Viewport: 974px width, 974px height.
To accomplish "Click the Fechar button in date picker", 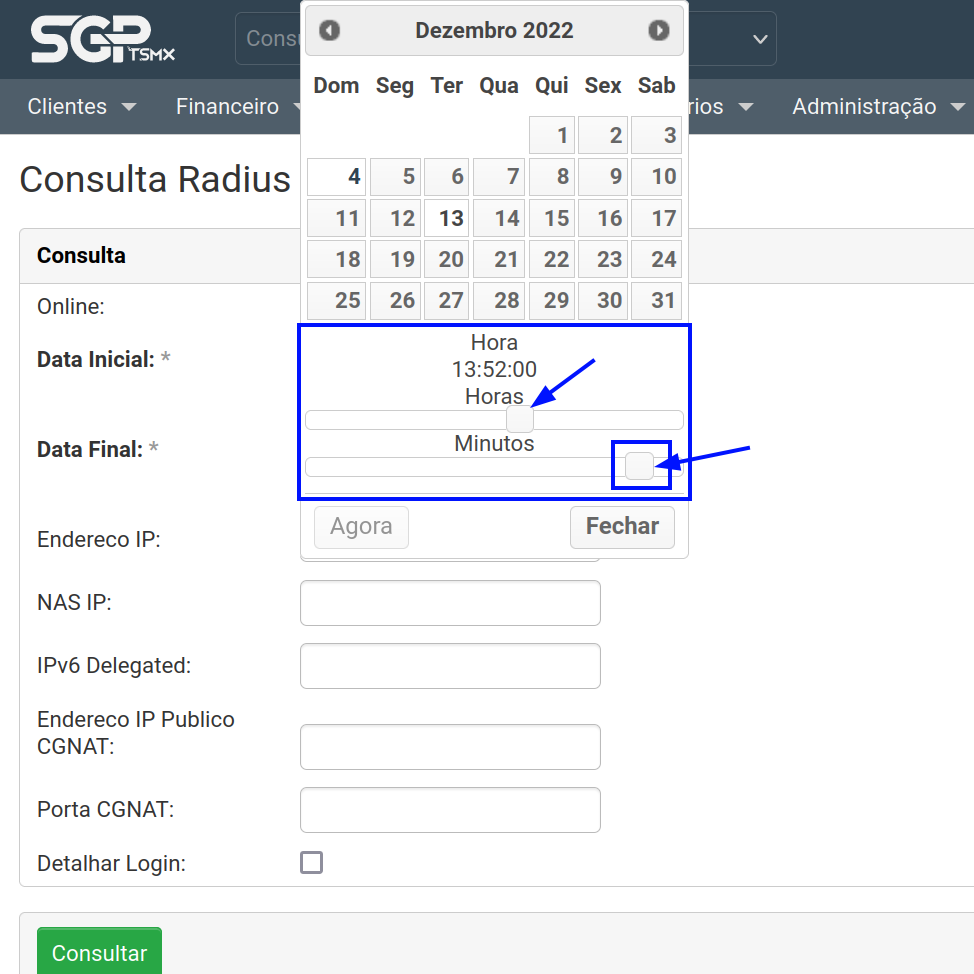I will [622, 527].
